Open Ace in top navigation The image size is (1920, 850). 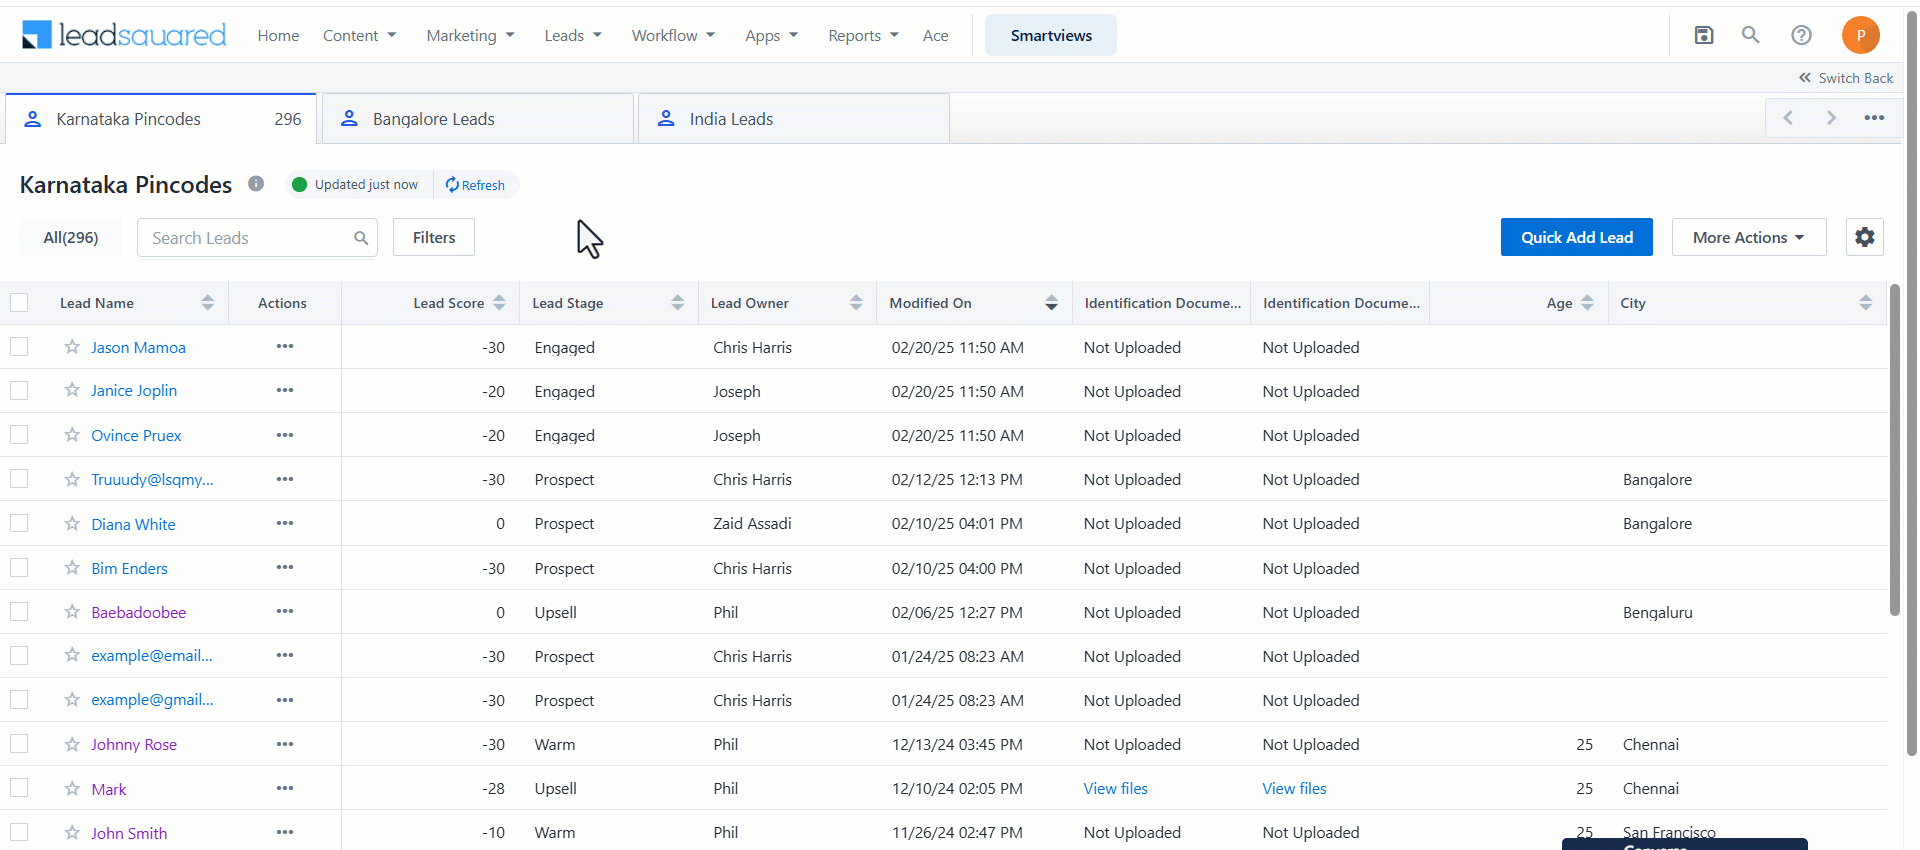coord(935,35)
